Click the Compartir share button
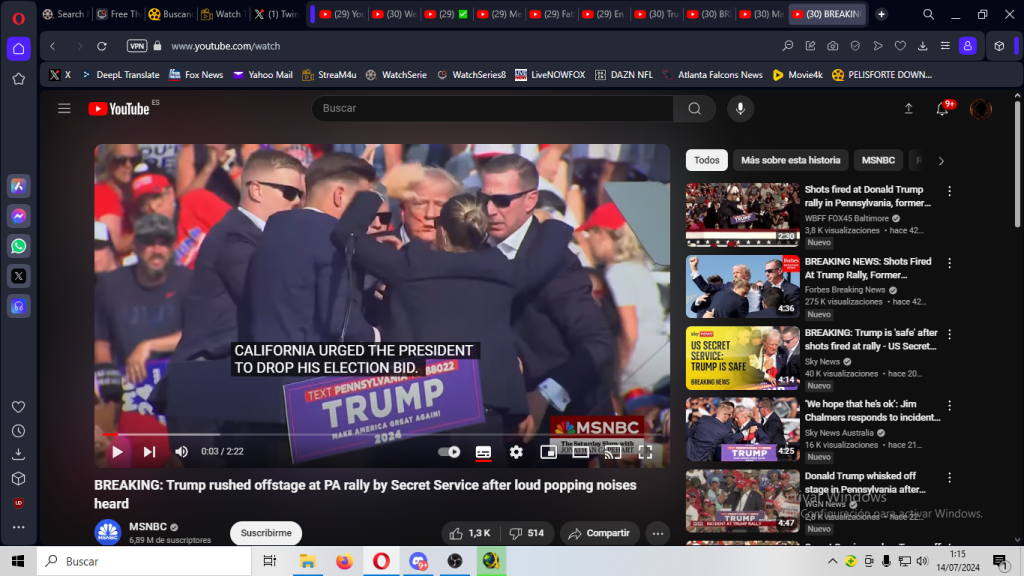 [599, 534]
